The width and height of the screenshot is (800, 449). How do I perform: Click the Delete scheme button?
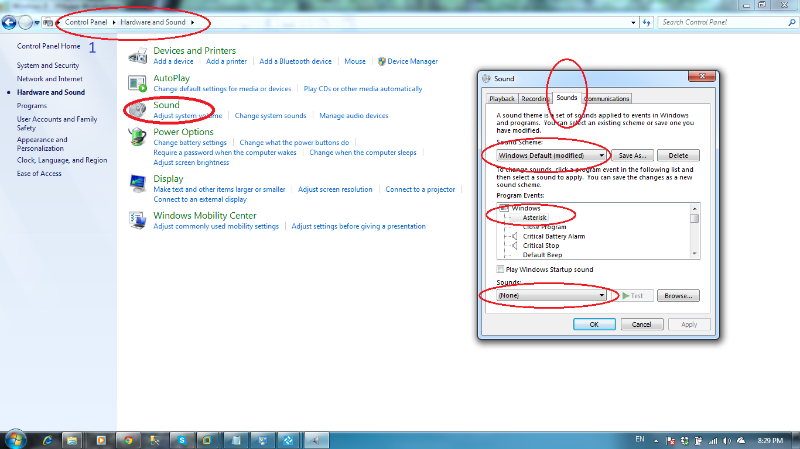[678, 156]
